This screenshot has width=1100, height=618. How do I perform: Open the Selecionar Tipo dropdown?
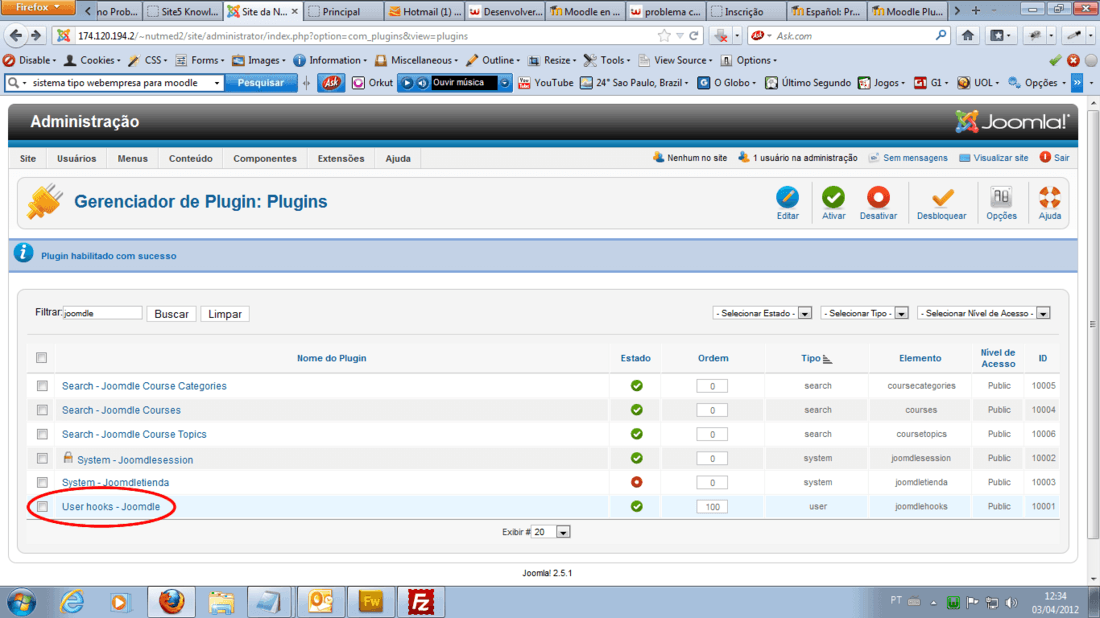[864, 314]
